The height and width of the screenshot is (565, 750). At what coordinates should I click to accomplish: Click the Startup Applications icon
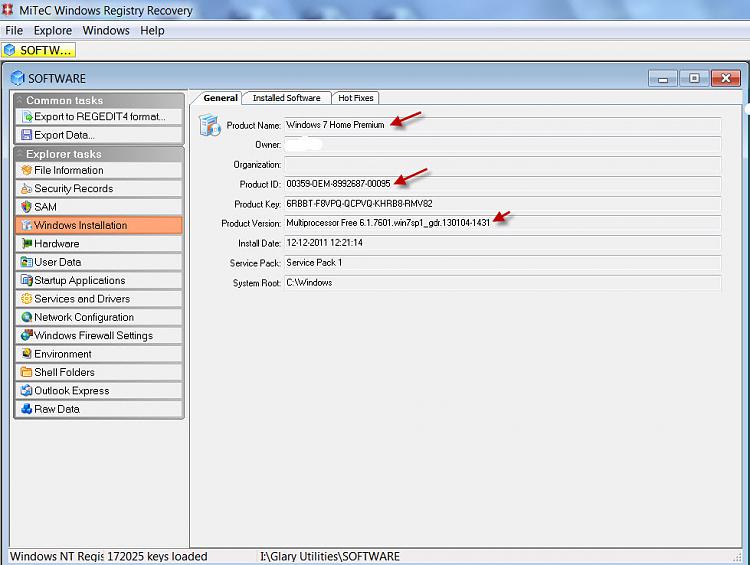point(27,280)
